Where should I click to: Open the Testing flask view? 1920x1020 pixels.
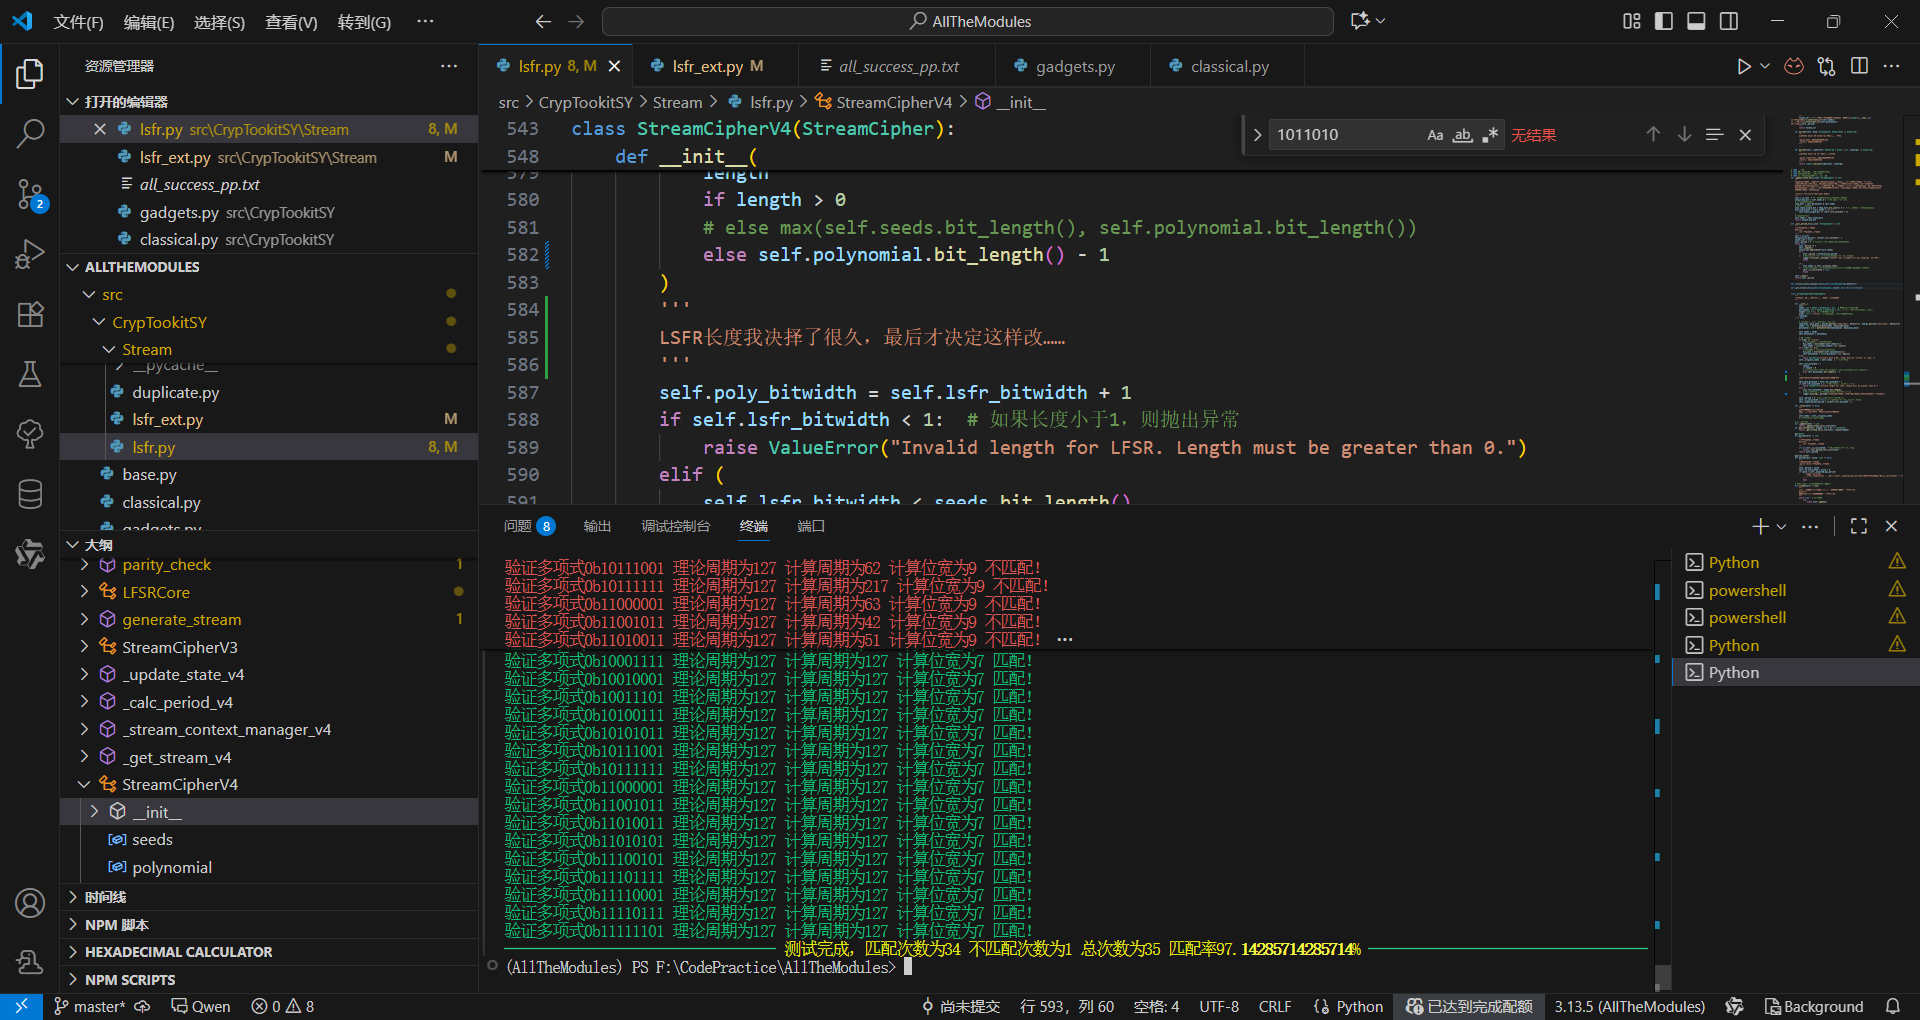coord(30,374)
